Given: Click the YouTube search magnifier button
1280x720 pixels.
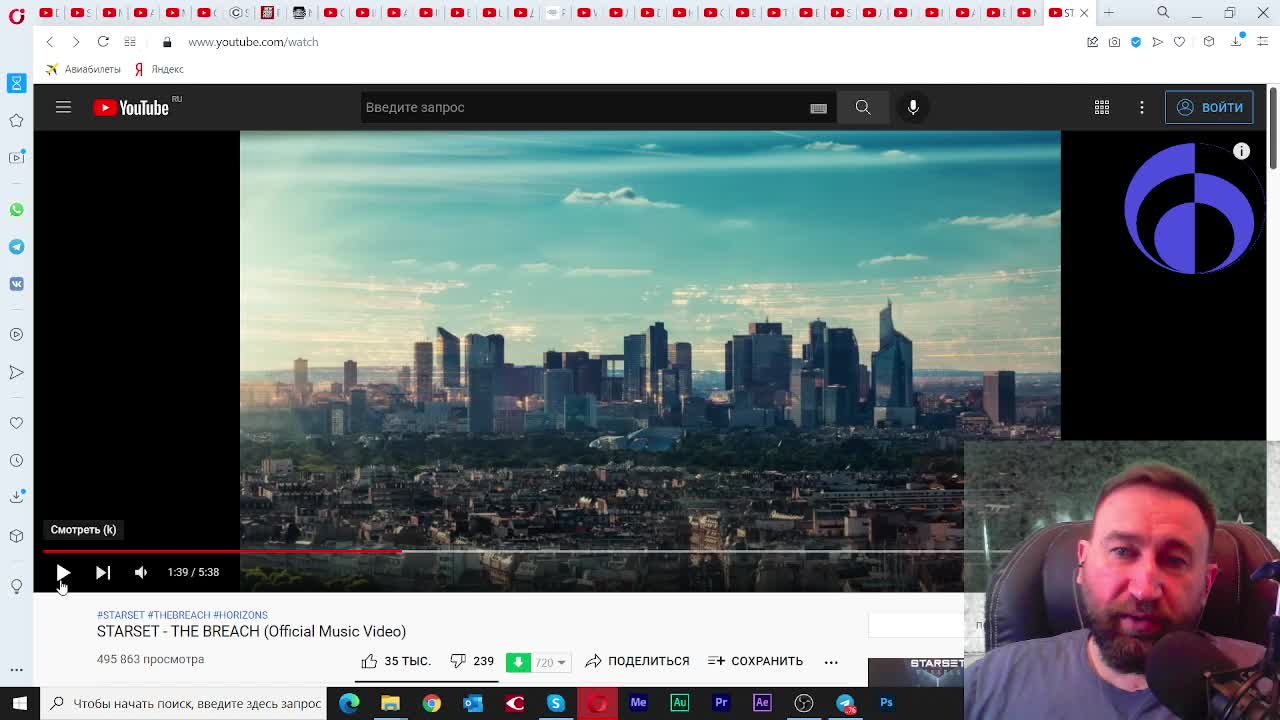Looking at the screenshot, I should coord(862,107).
